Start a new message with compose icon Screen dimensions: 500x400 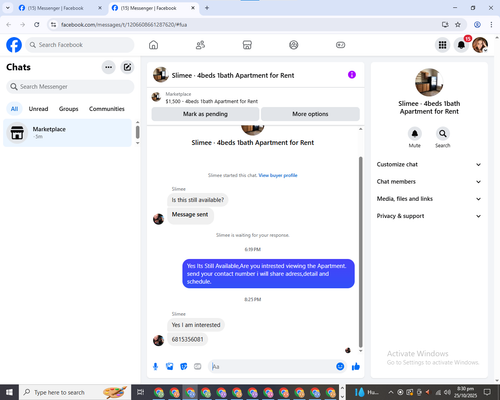pos(127,67)
